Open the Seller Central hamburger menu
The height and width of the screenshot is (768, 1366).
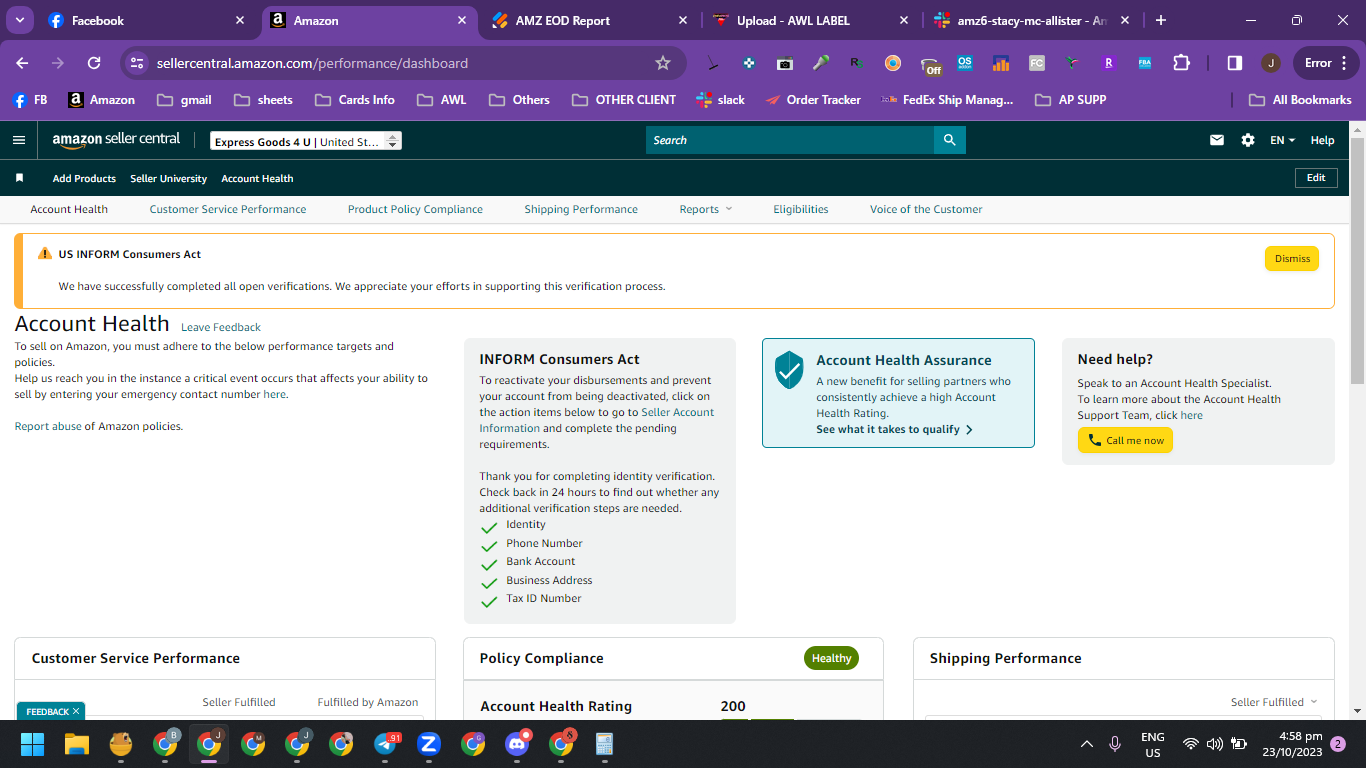click(x=19, y=140)
